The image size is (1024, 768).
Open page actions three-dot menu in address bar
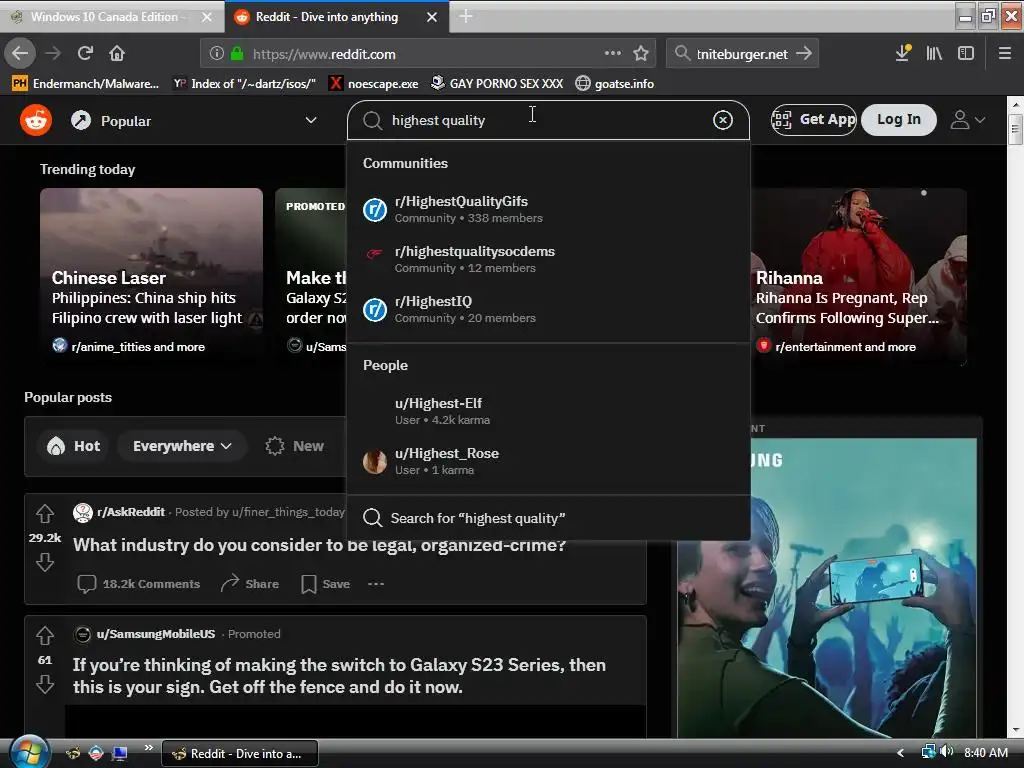613,54
